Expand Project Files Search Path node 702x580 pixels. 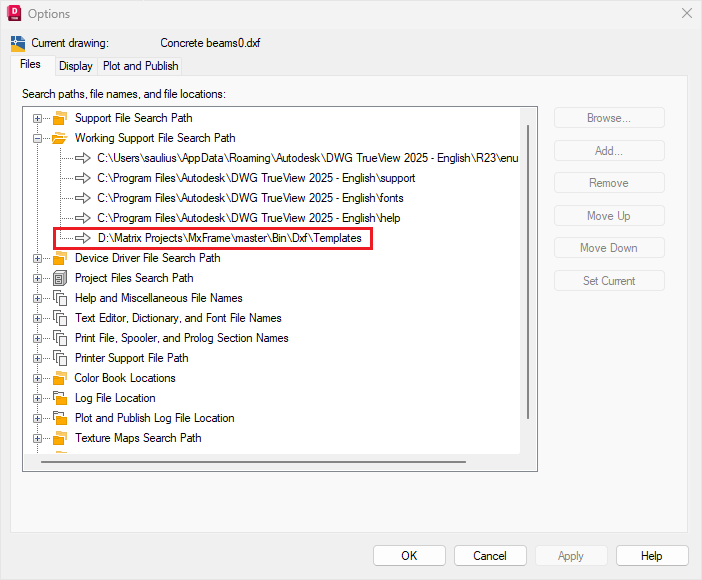point(37,279)
